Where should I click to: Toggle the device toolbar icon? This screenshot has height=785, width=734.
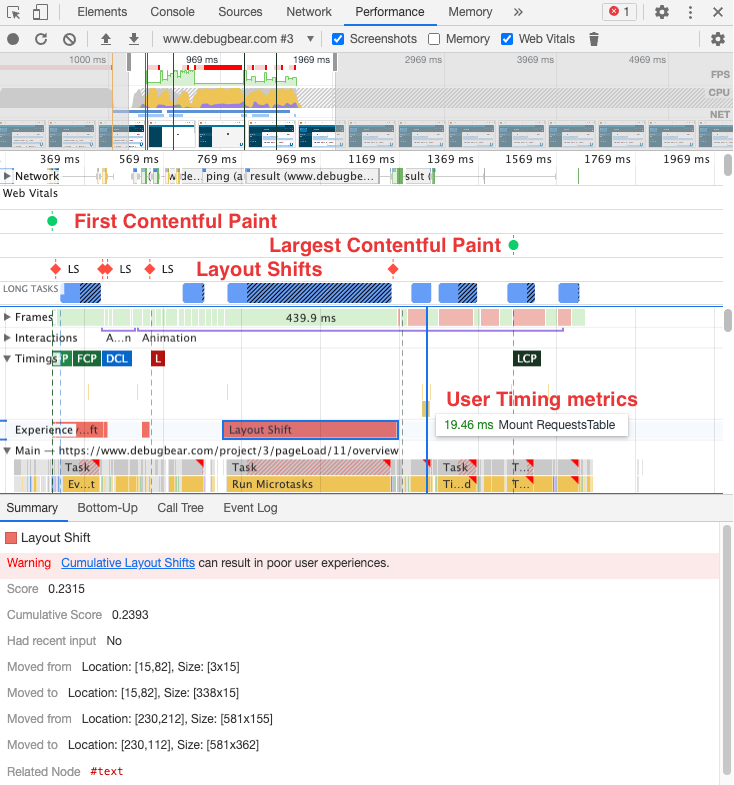point(40,12)
